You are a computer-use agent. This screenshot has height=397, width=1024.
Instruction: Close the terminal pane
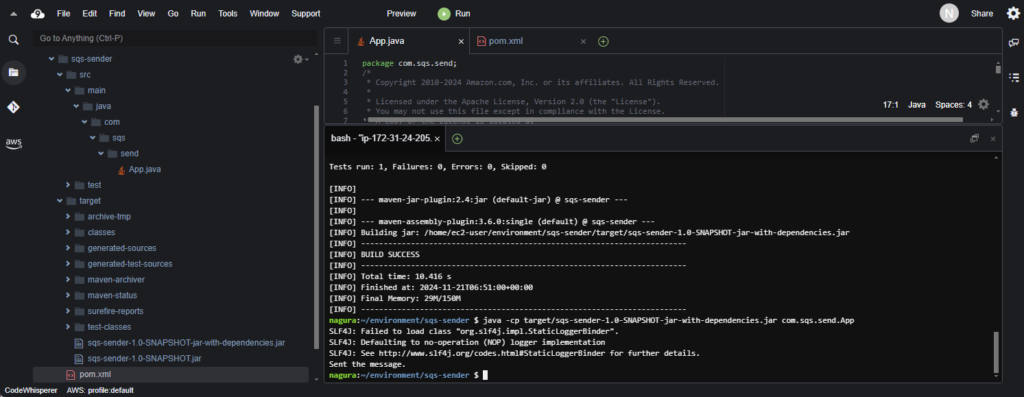click(993, 138)
